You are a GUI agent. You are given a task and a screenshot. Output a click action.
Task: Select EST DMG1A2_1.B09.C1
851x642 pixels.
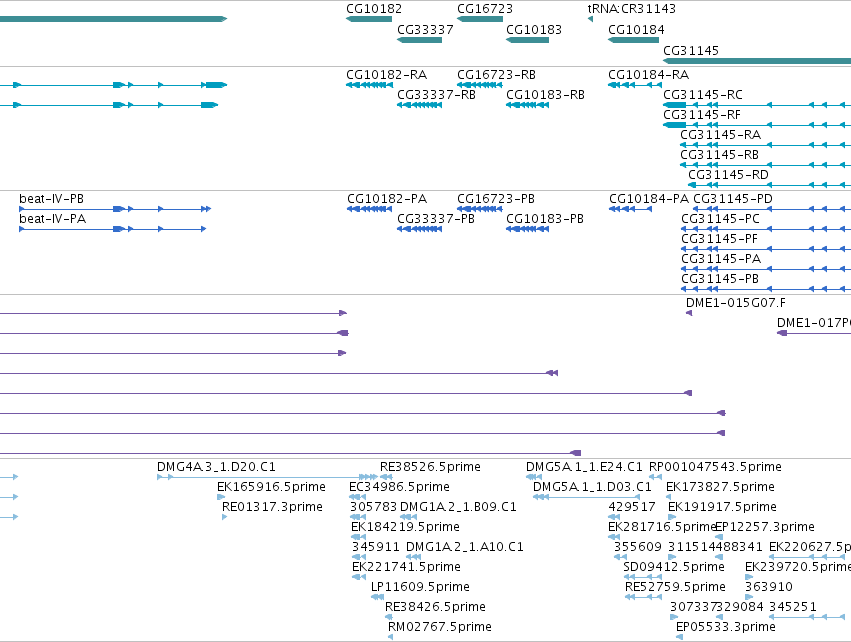pyautogui.click(x=458, y=507)
